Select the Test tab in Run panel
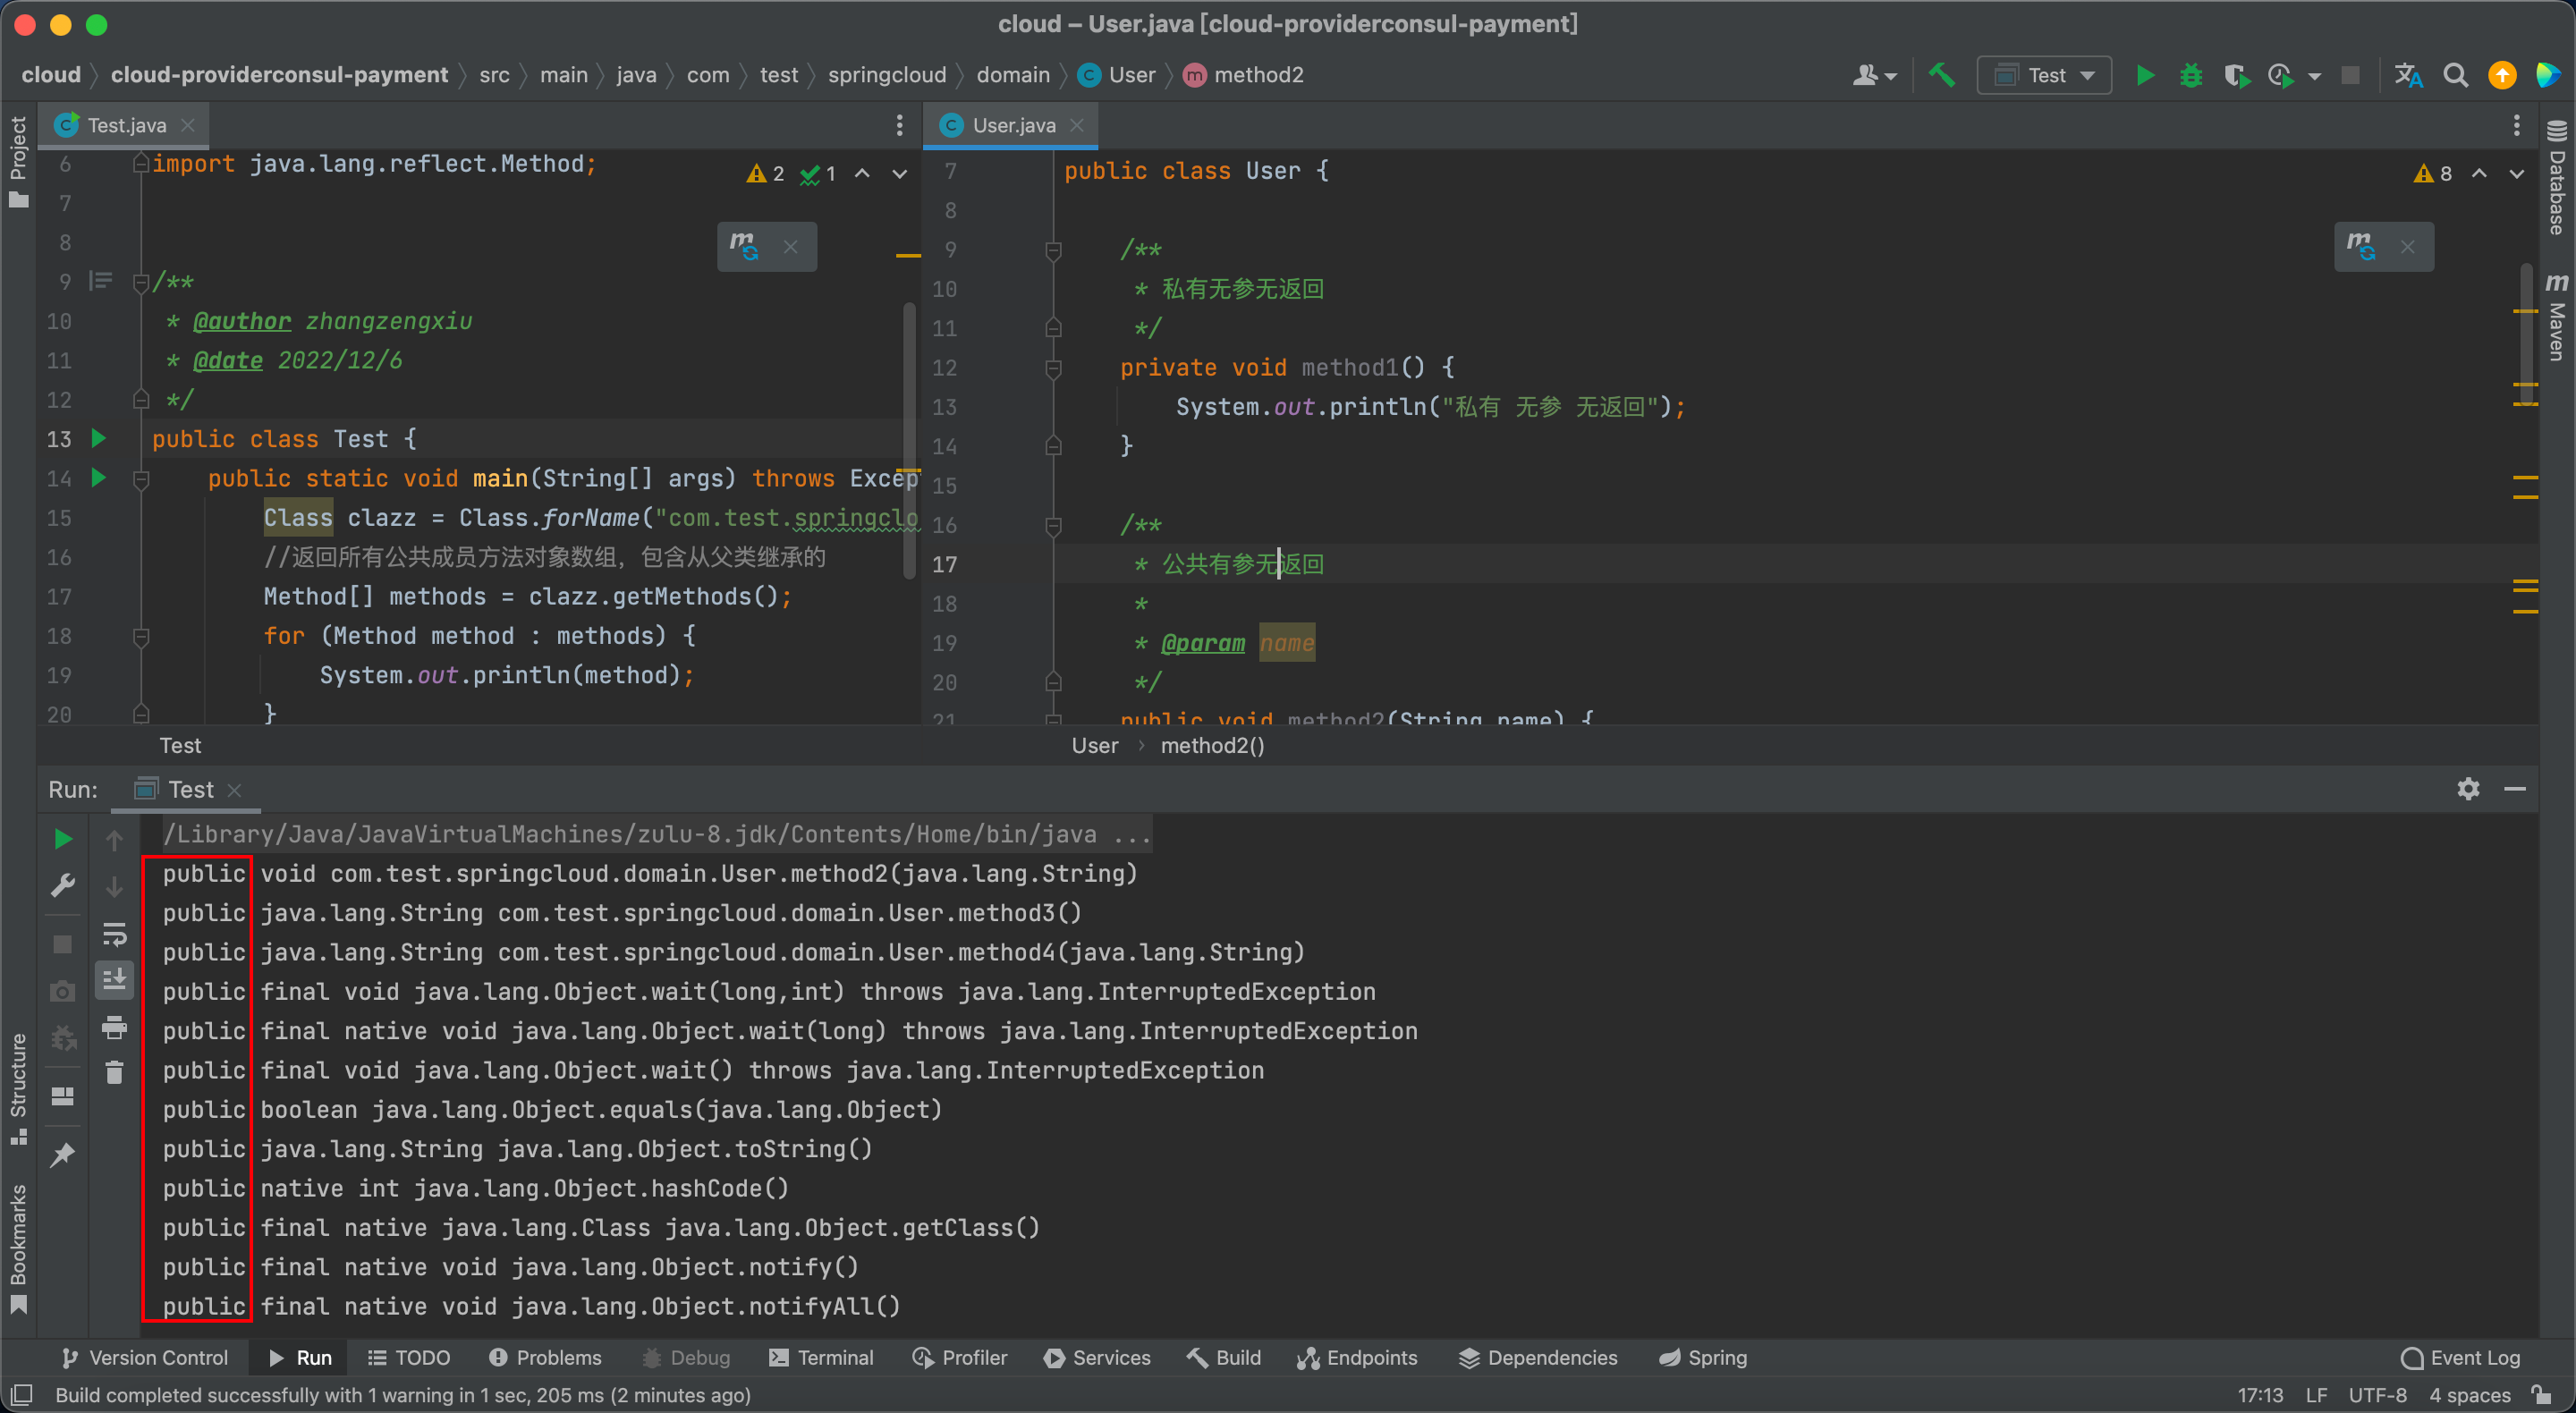 (x=190, y=789)
